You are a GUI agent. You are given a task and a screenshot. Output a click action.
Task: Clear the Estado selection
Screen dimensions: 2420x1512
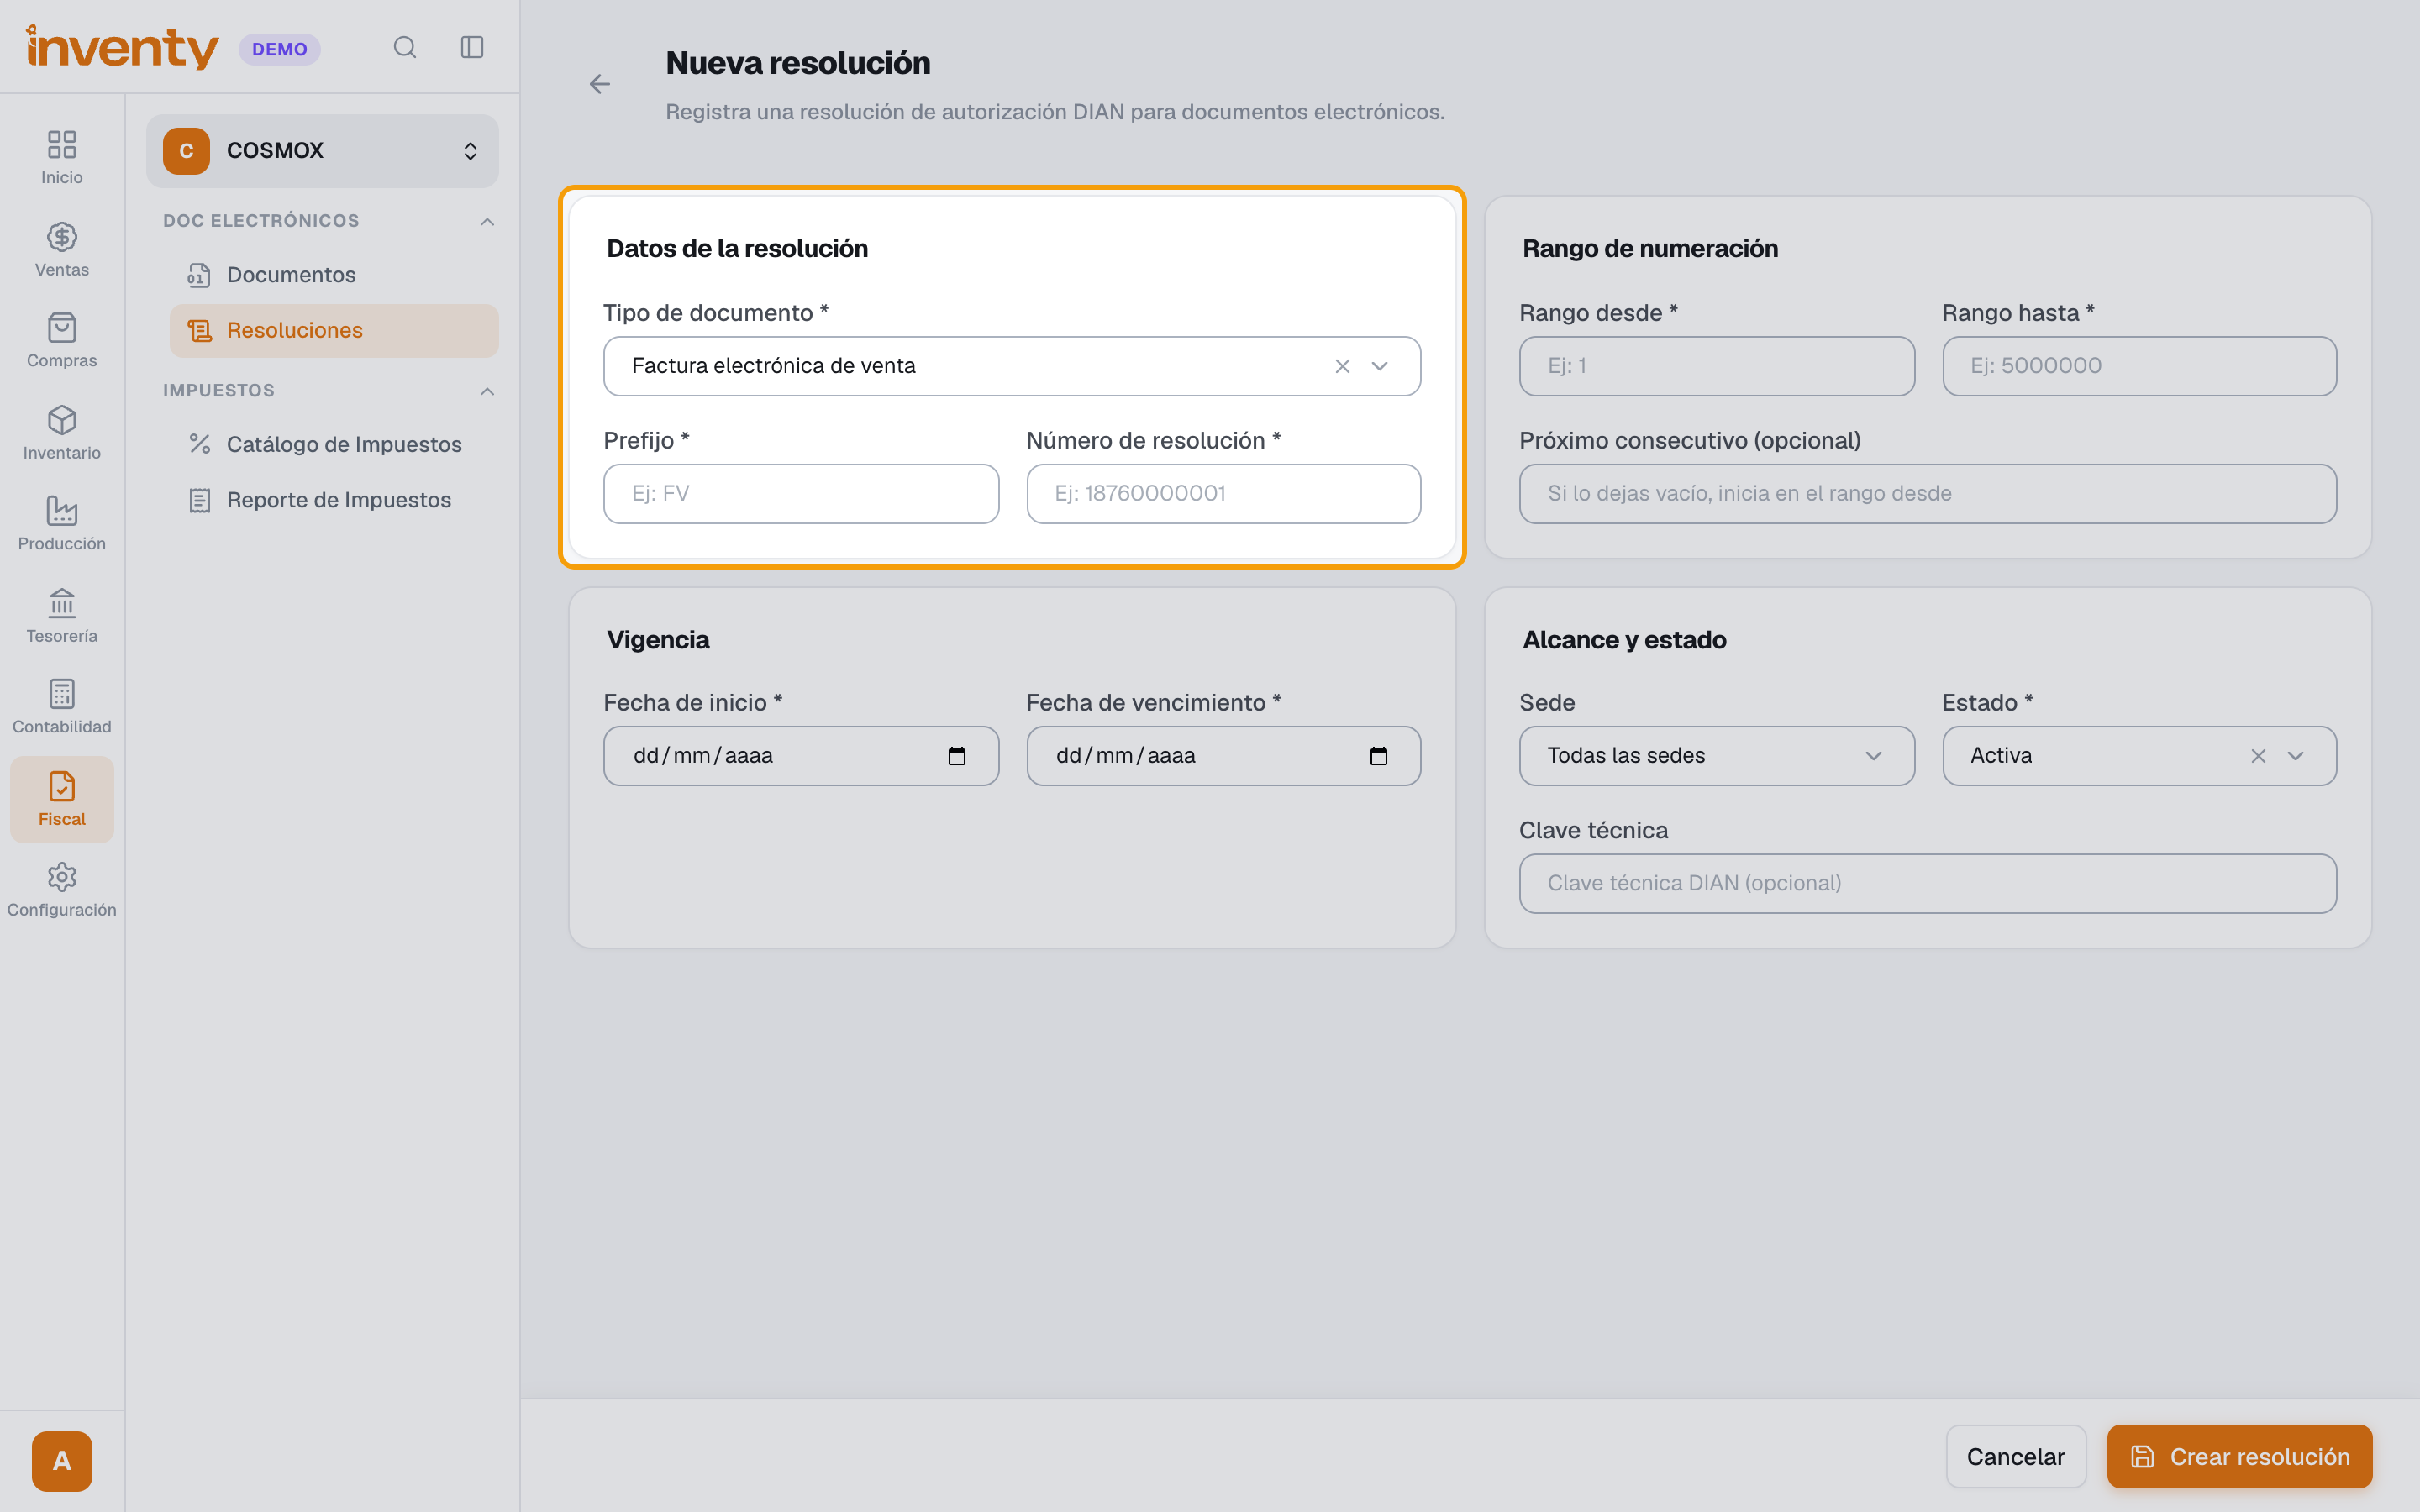pos(2258,756)
